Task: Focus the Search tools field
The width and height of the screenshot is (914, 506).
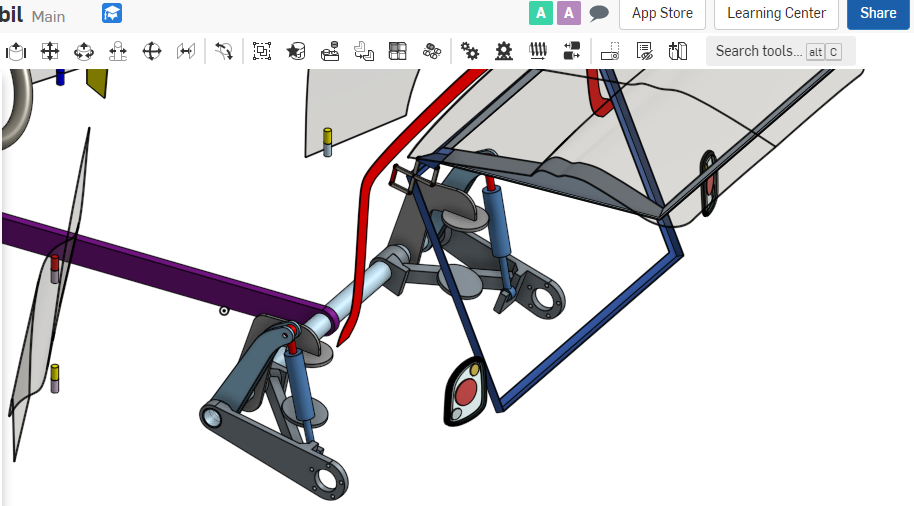Action: [x=781, y=51]
